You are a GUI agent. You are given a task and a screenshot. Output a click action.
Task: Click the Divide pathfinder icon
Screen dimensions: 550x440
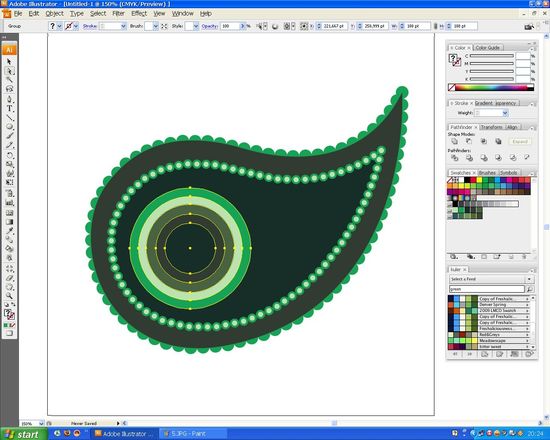tap(455, 158)
